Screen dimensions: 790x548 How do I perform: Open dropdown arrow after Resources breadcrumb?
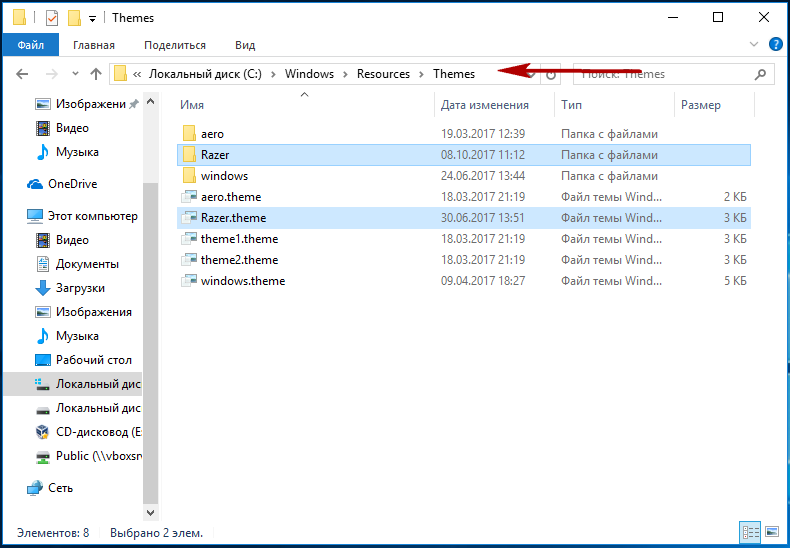(421, 75)
